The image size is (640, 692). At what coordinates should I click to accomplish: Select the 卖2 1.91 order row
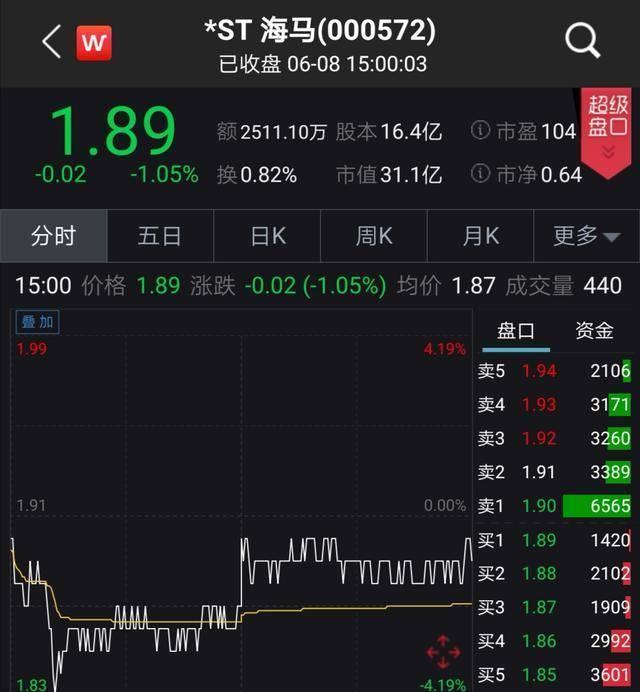point(554,472)
